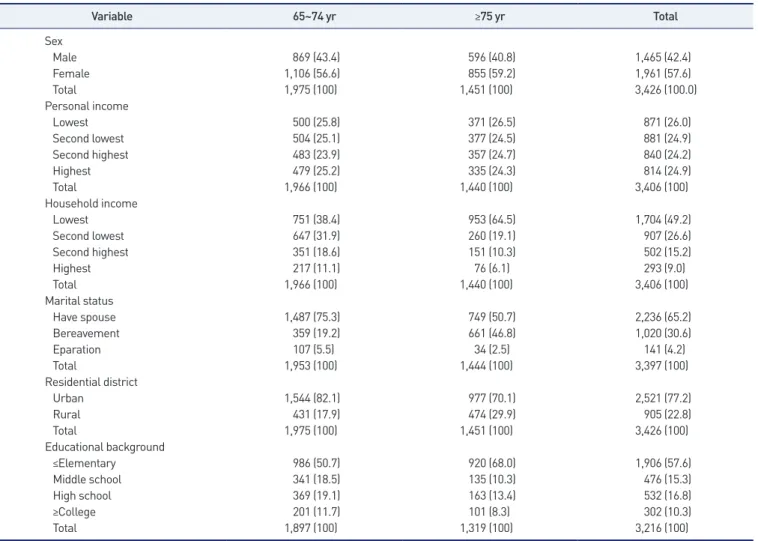The width and height of the screenshot is (758, 541).
Task: Click the cell '953 (64.5)'
Action: click(492, 220)
